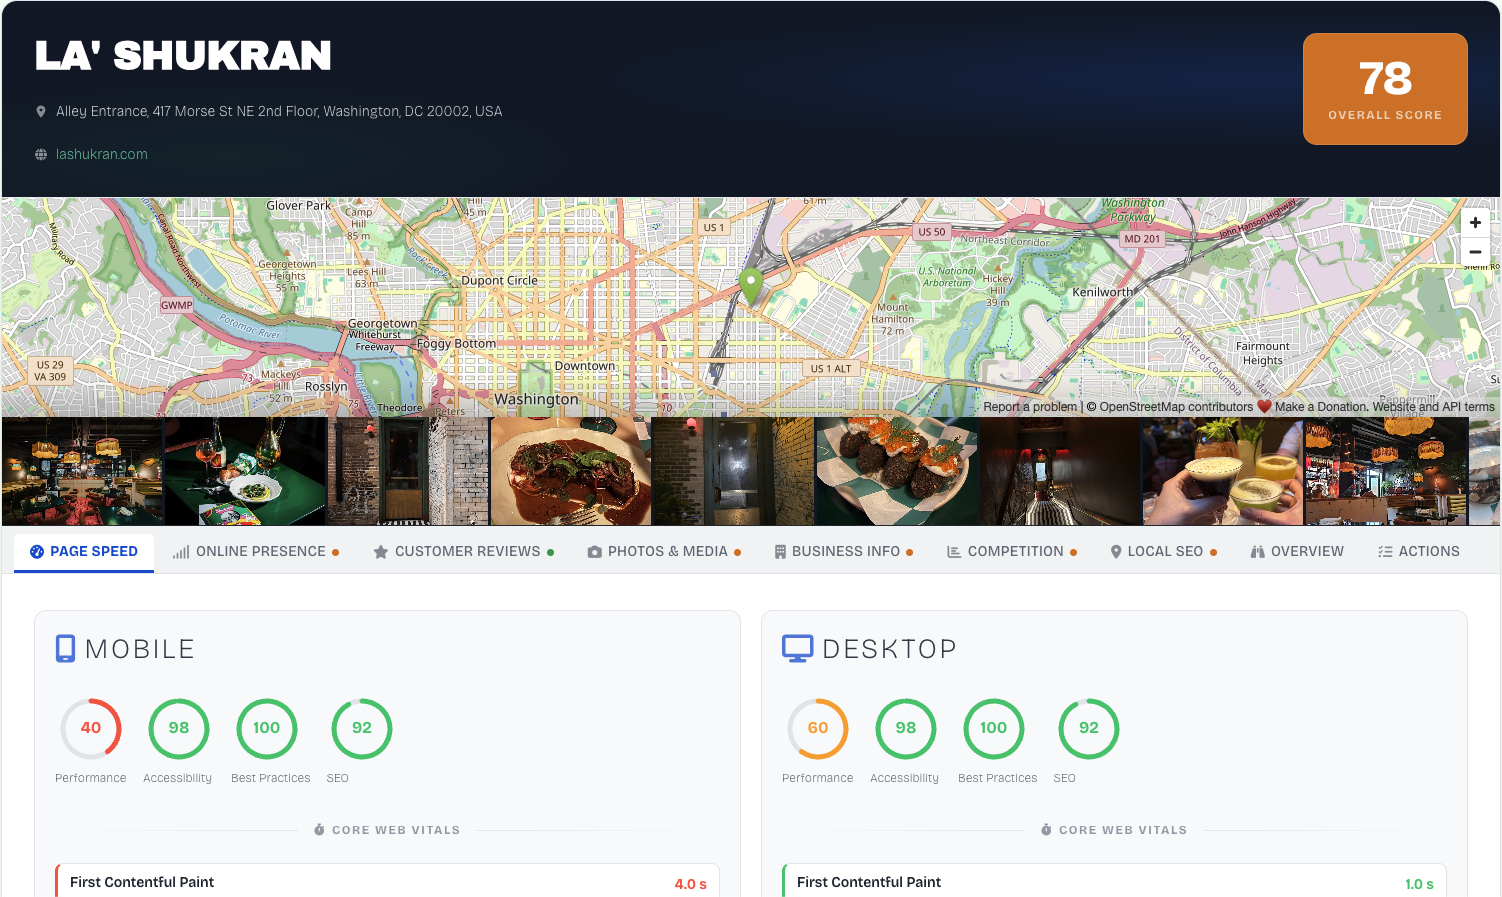Select the Mobile SEO gauge showing 92
This screenshot has width=1502, height=897.
coord(362,729)
